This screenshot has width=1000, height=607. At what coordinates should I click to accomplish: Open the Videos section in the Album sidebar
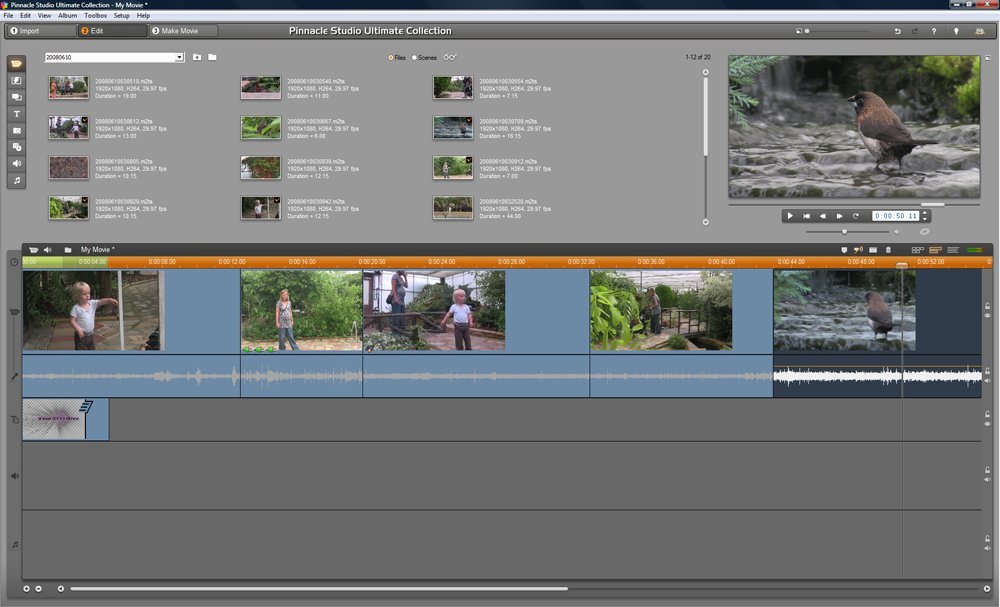click(x=17, y=64)
